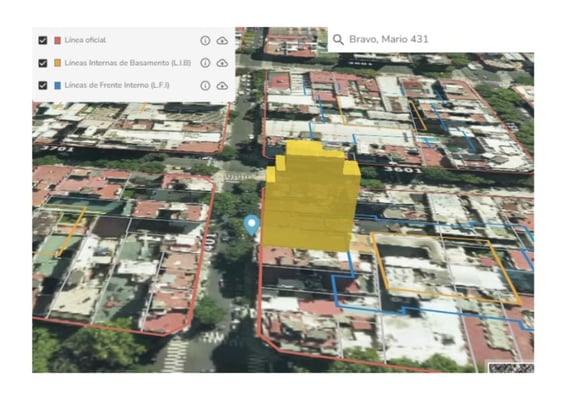The width and height of the screenshot is (577, 400).
Task: Click cloud download for Líneas Internas de Basamento
Action: tap(222, 63)
